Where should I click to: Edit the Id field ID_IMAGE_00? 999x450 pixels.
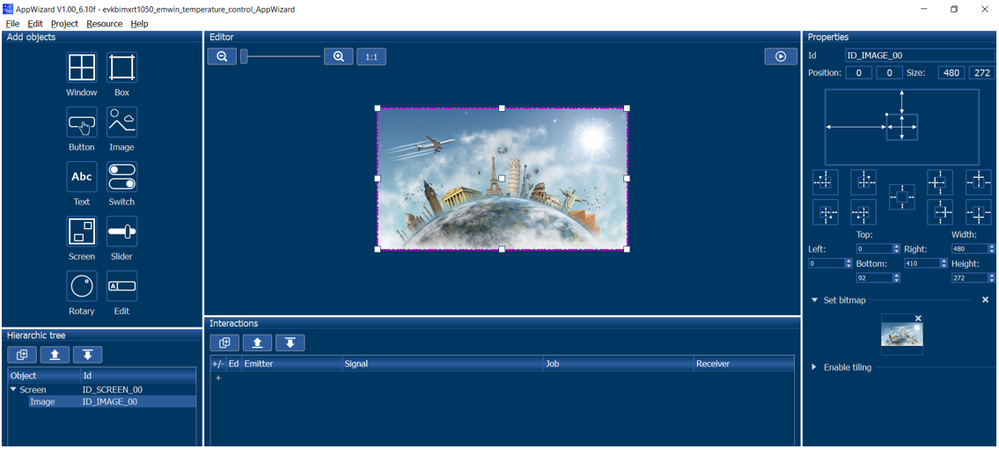[917, 55]
